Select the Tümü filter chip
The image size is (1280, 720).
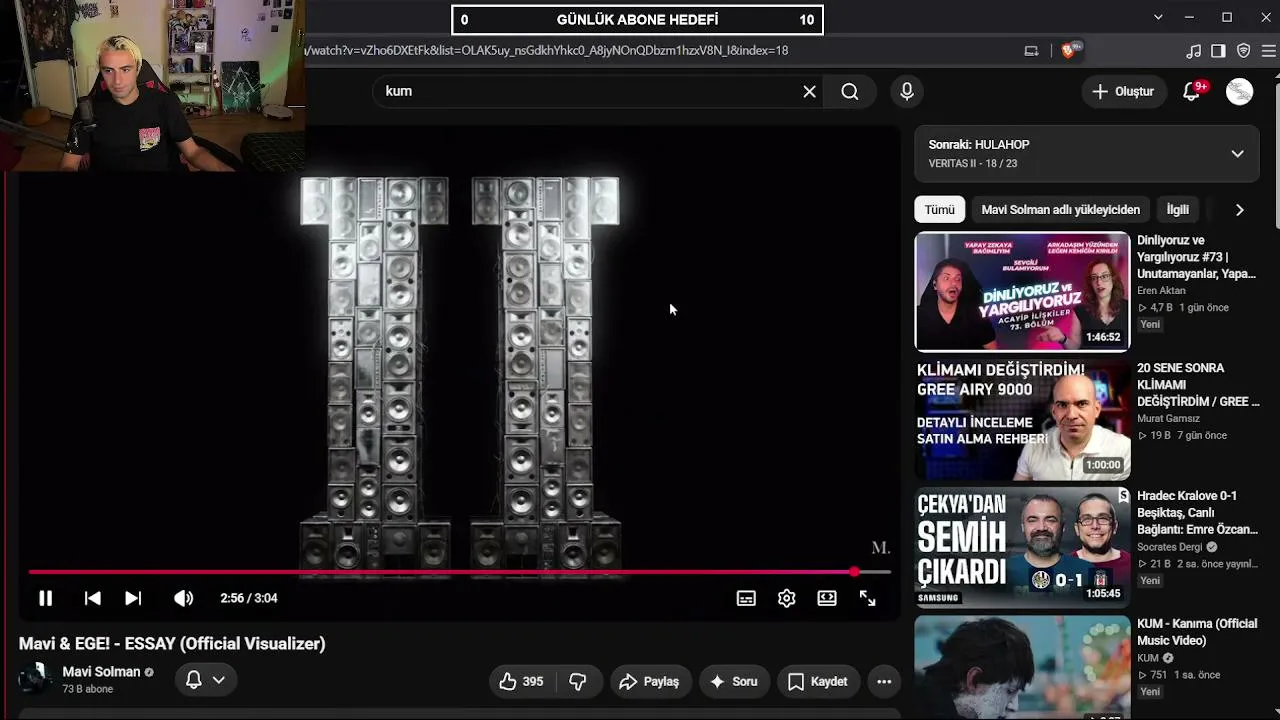[x=939, y=210]
